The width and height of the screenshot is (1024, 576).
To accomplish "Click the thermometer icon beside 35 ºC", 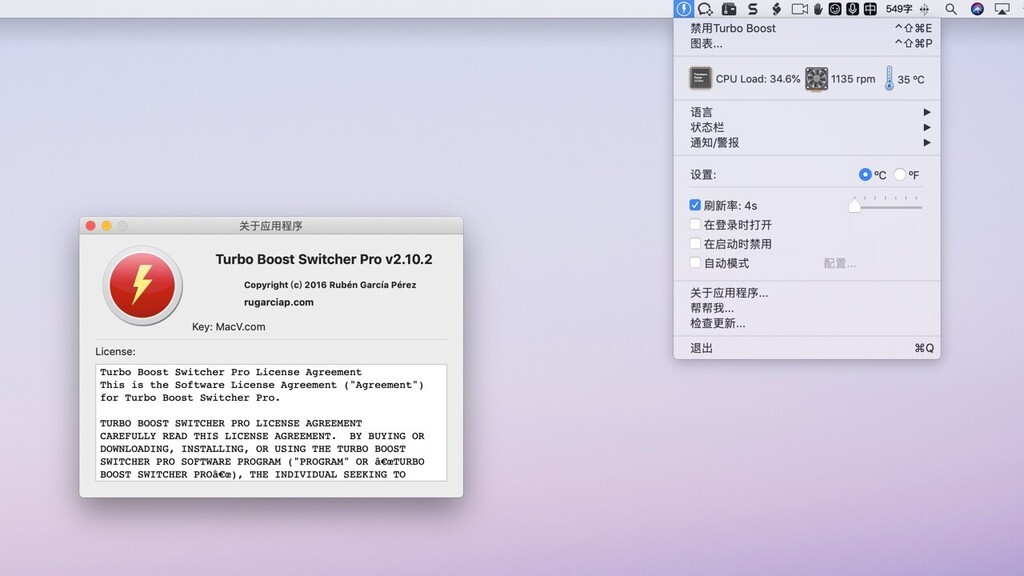I will (889, 78).
